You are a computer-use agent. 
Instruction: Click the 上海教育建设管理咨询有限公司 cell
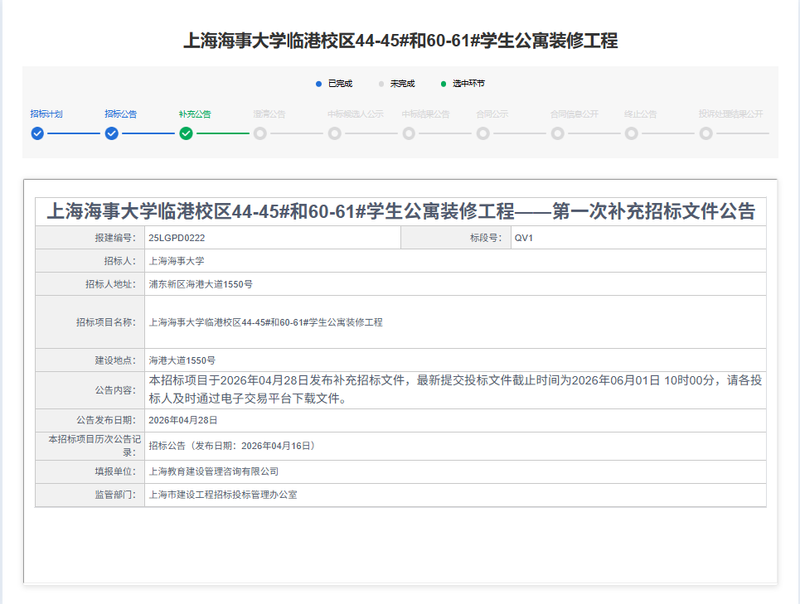(213, 471)
